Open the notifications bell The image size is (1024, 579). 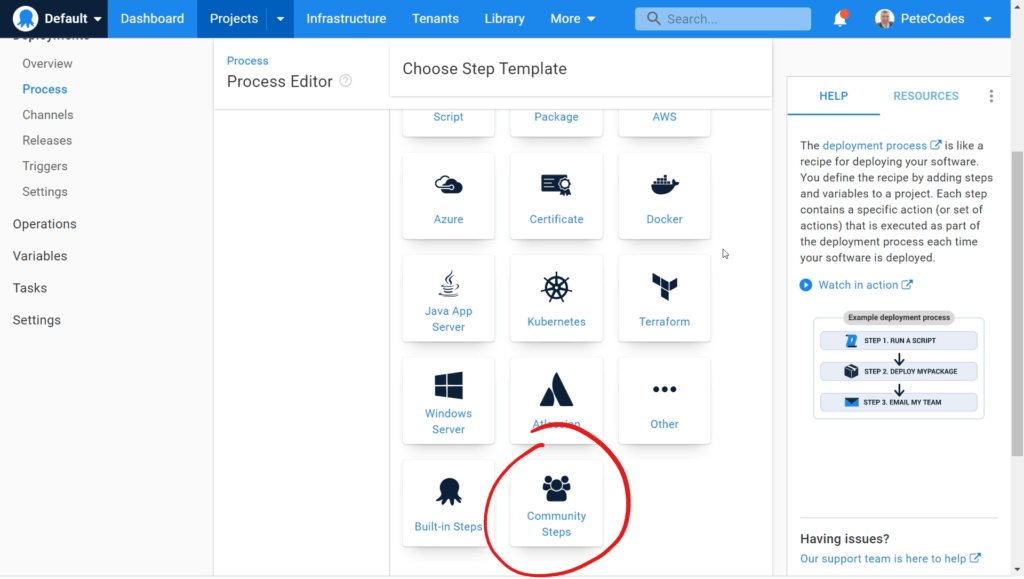pos(840,18)
